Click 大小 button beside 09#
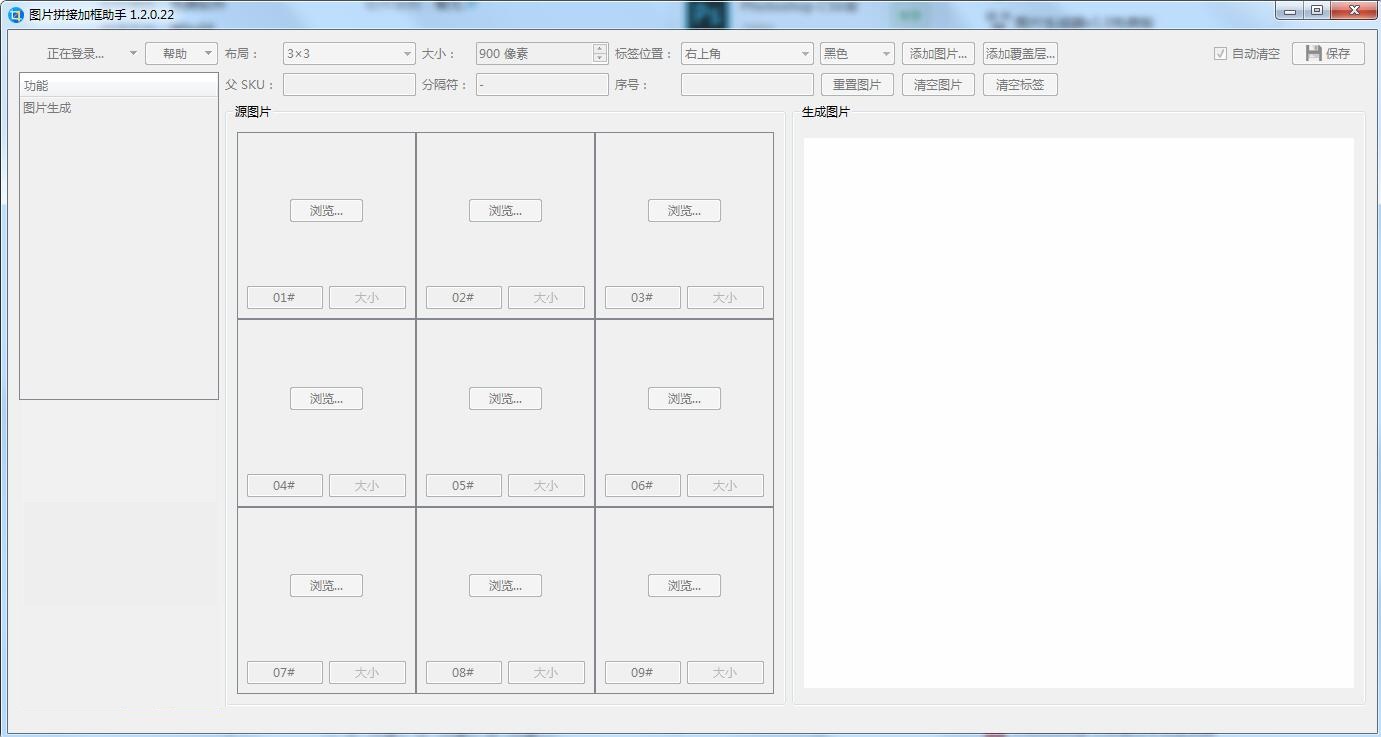The image size is (1381, 737). [x=725, y=673]
